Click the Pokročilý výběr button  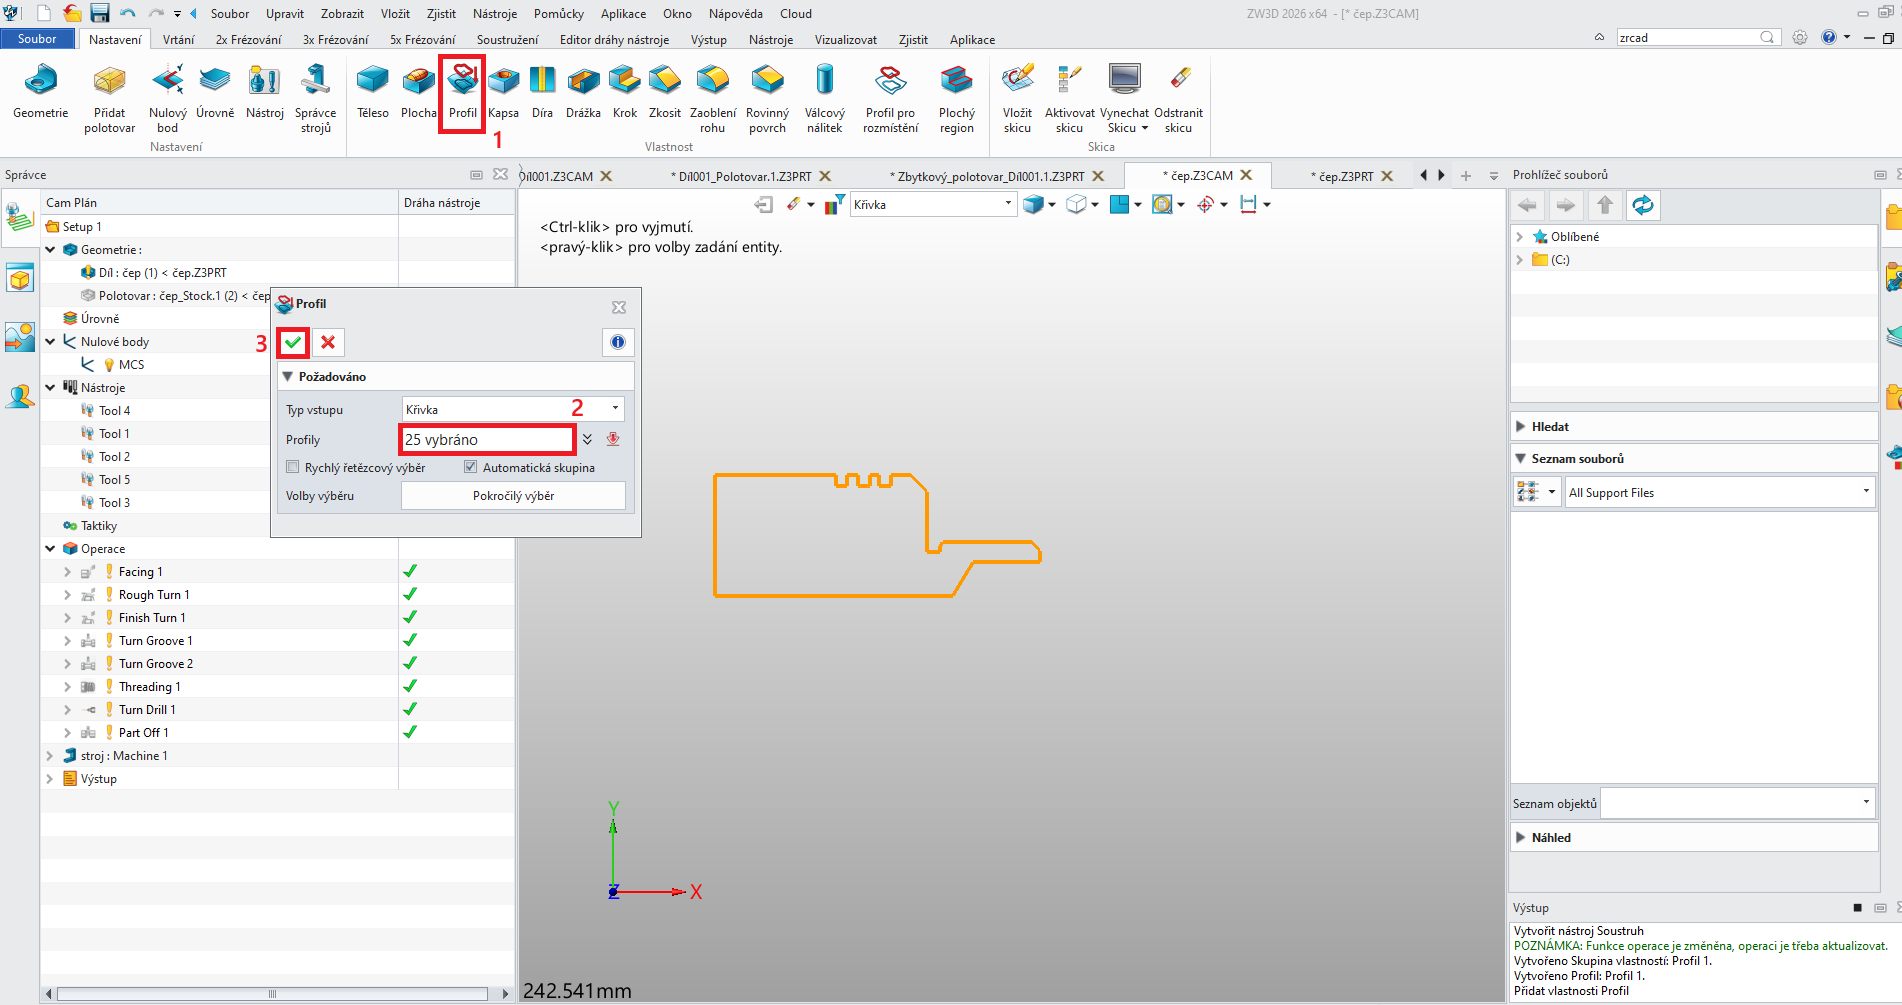(x=513, y=495)
